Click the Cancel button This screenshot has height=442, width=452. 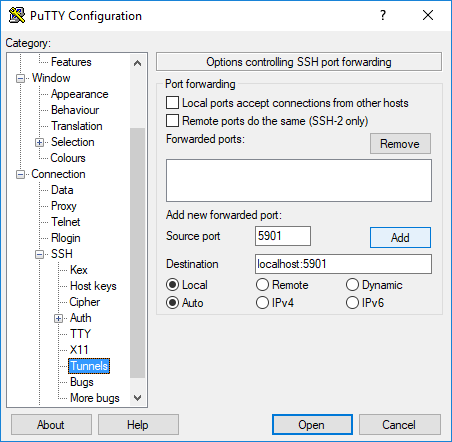coord(399,425)
